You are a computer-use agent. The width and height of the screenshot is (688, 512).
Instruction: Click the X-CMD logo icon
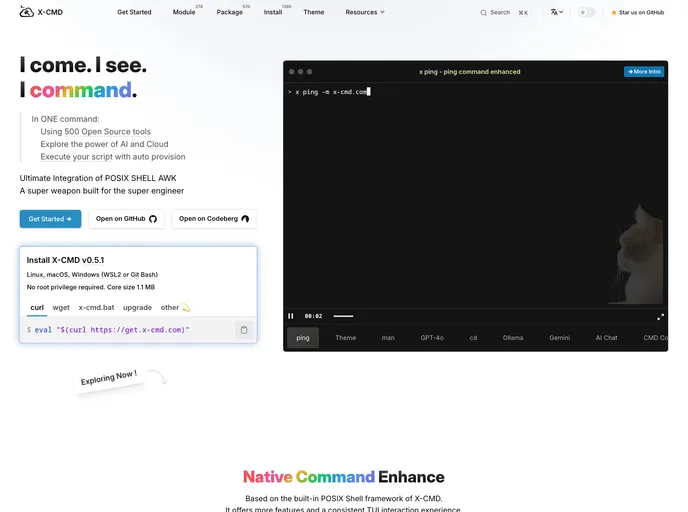(x=26, y=12)
